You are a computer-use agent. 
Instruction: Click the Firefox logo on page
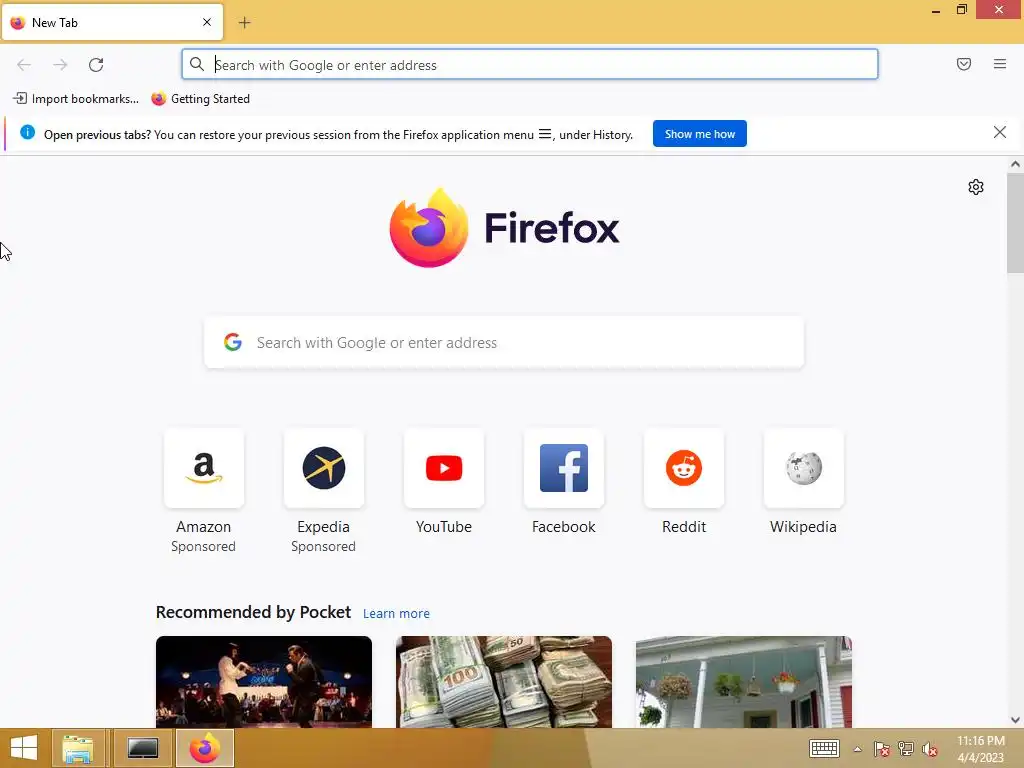(504, 228)
